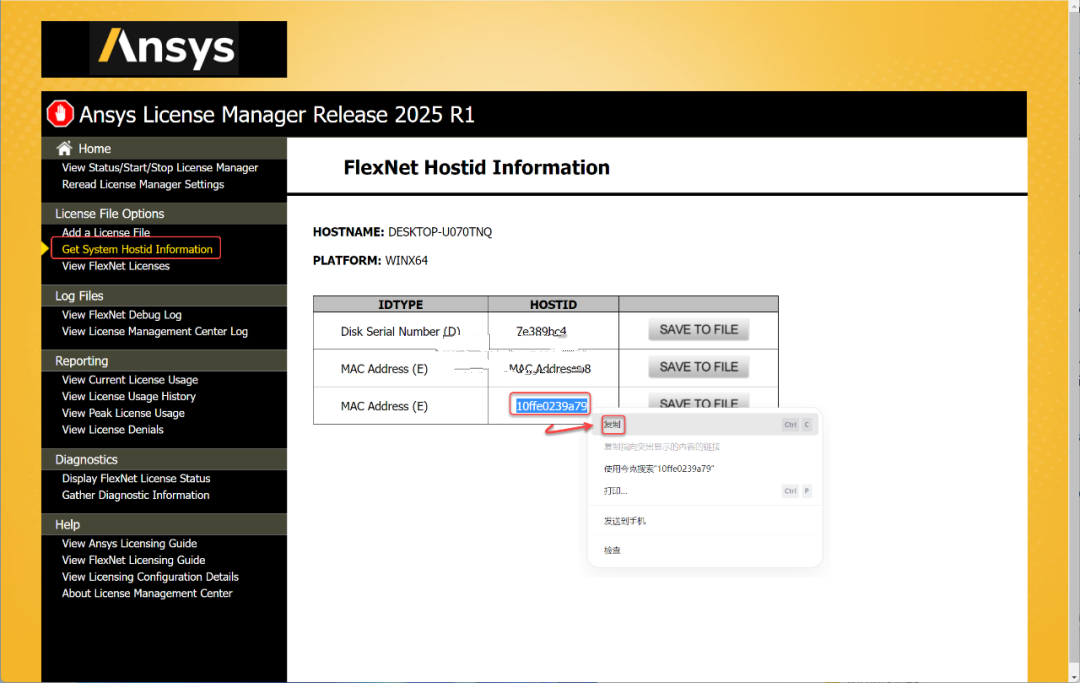
Task: Click SAVE TO FILE for 10ffe0239a79 row
Action: 698,401
